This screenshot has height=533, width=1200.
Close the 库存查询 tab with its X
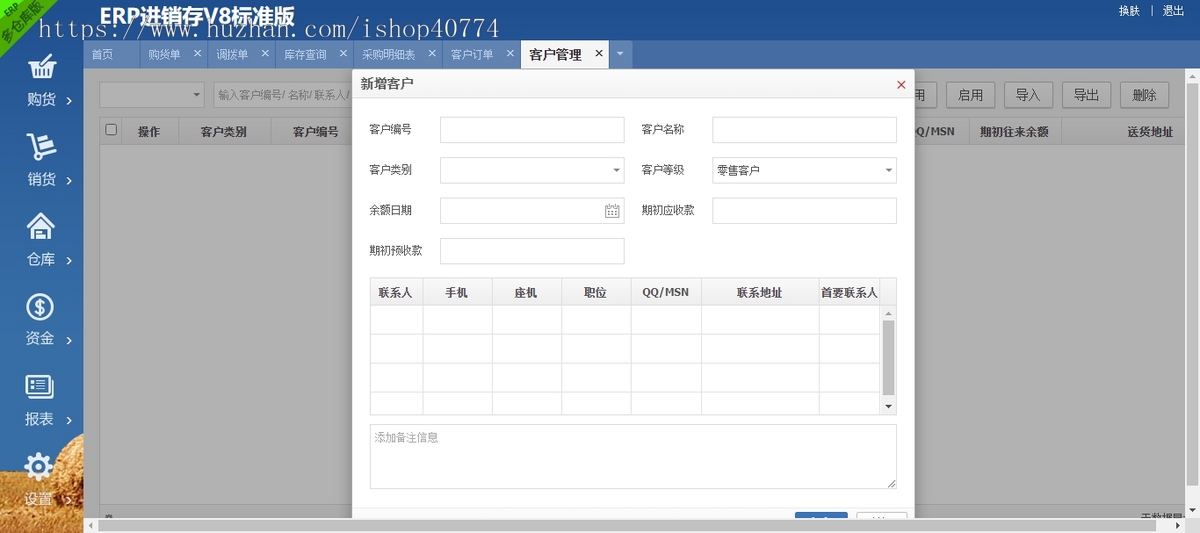tap(344, 54)
